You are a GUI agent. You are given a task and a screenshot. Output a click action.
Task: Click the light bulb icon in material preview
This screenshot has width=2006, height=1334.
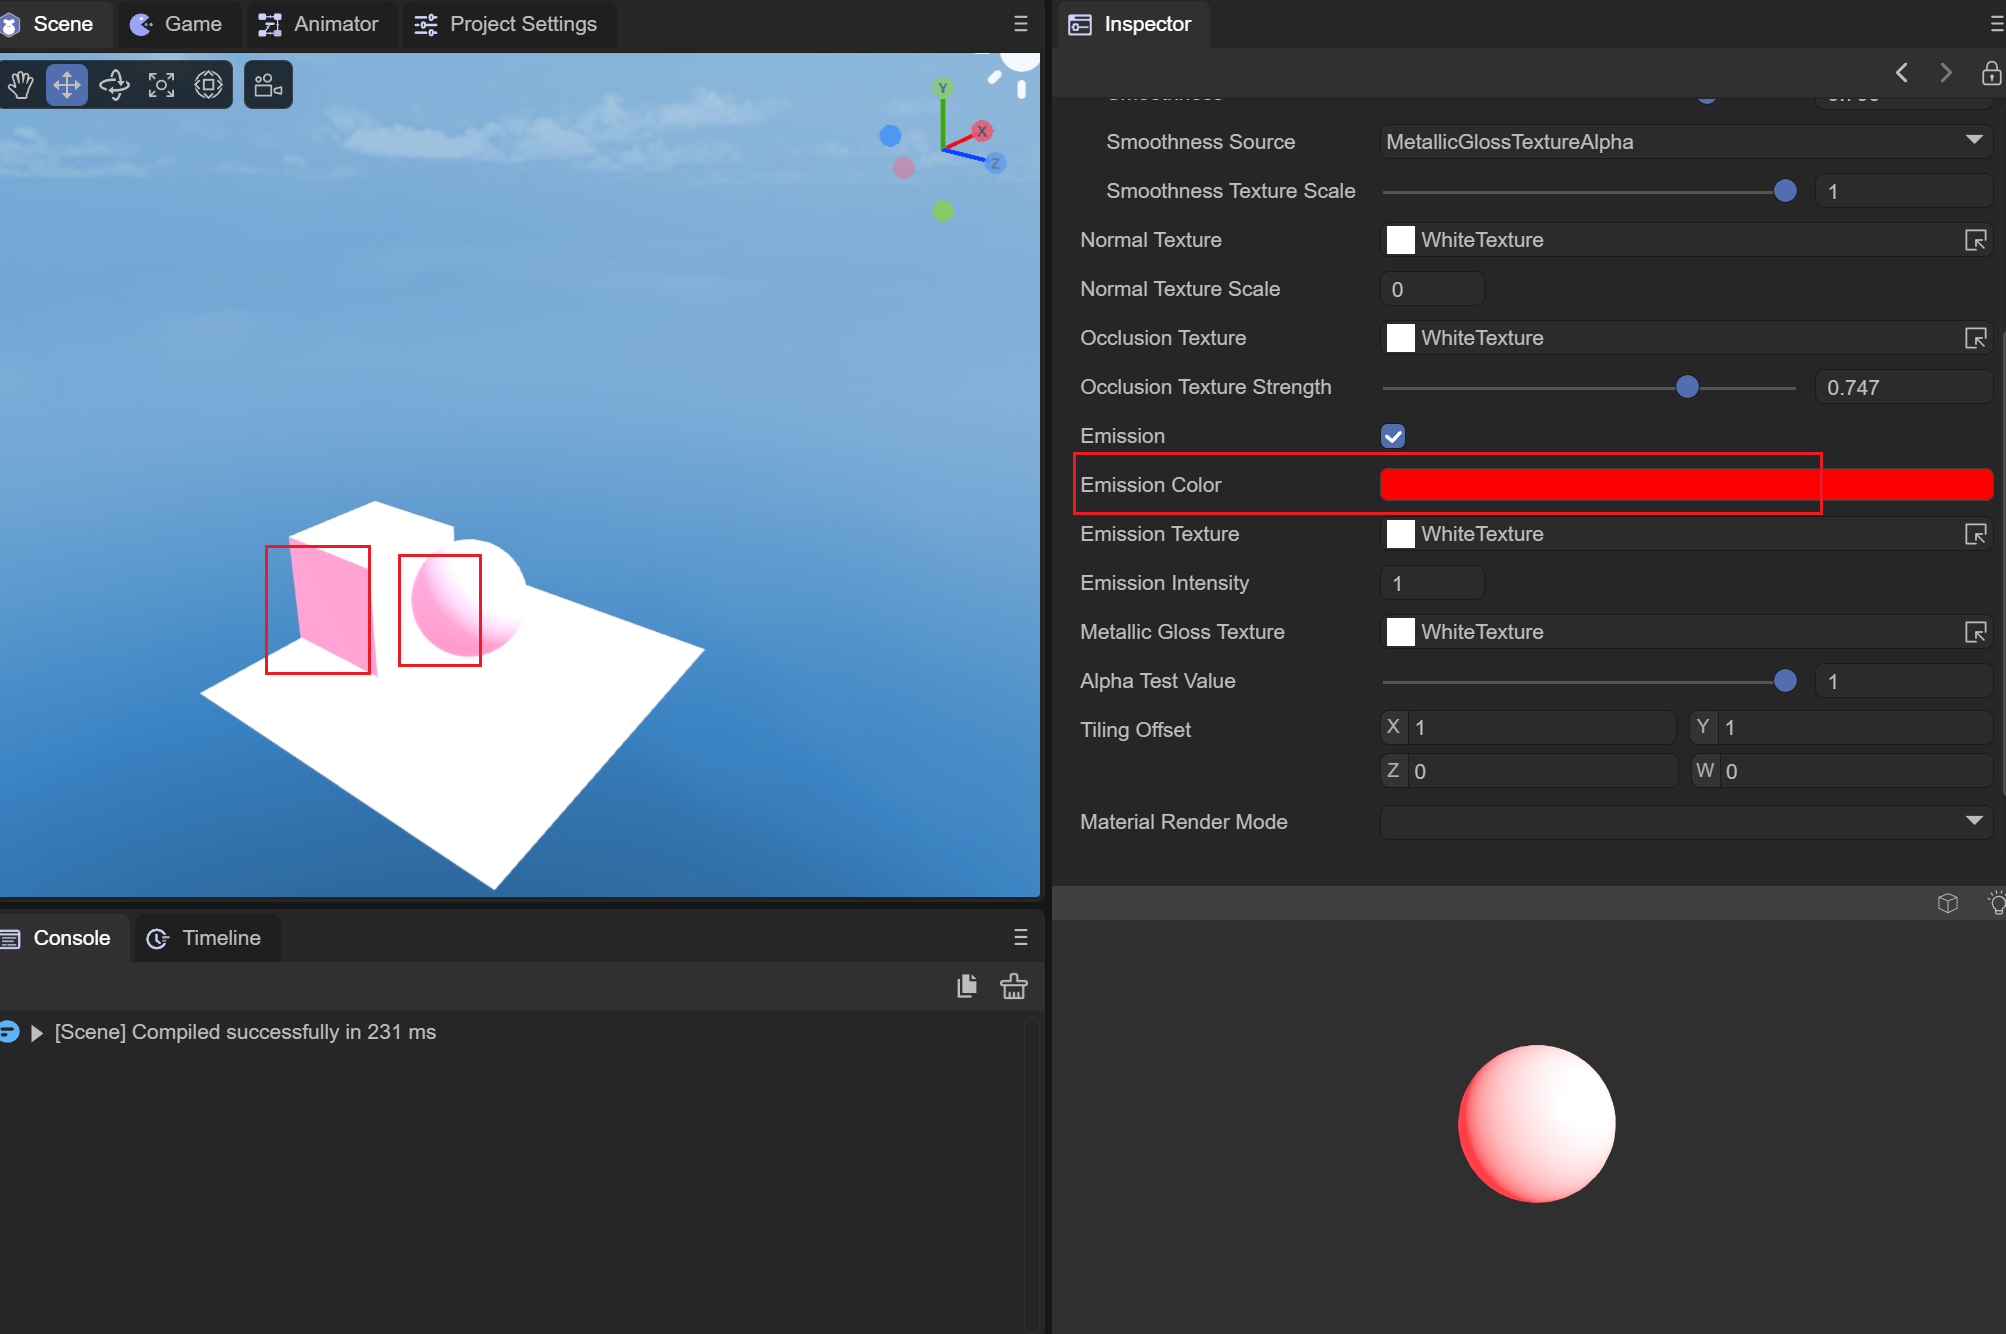coord(1996,904)
